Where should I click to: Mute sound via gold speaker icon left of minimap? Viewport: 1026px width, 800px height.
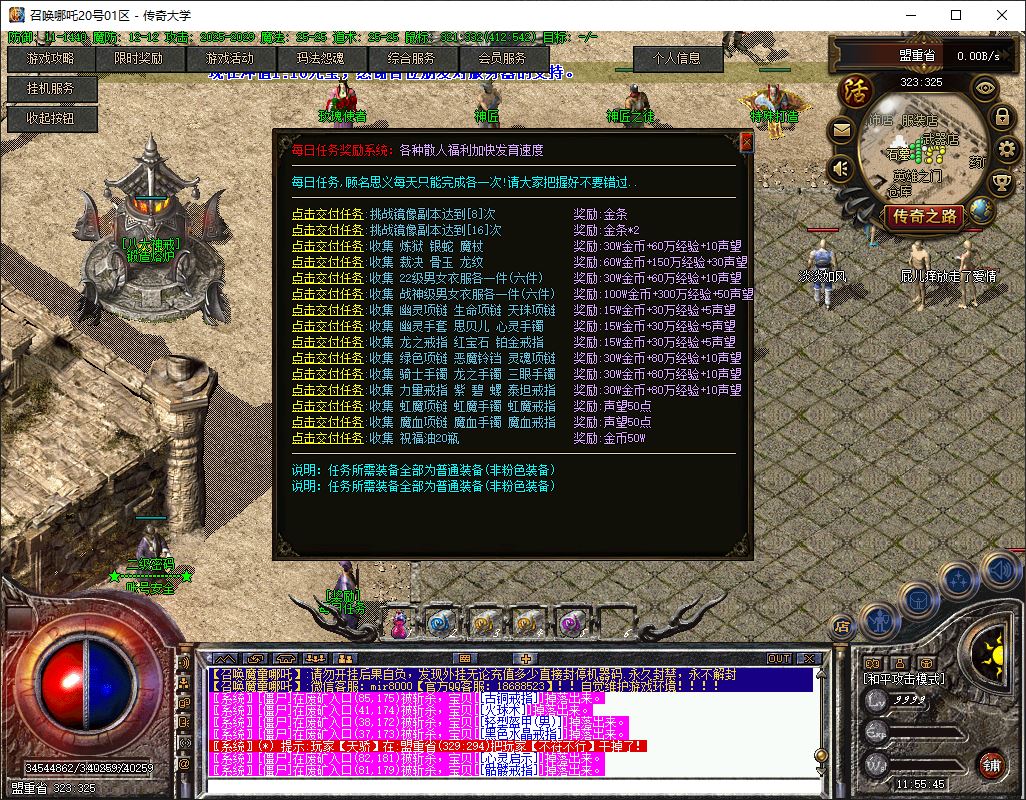841,169
